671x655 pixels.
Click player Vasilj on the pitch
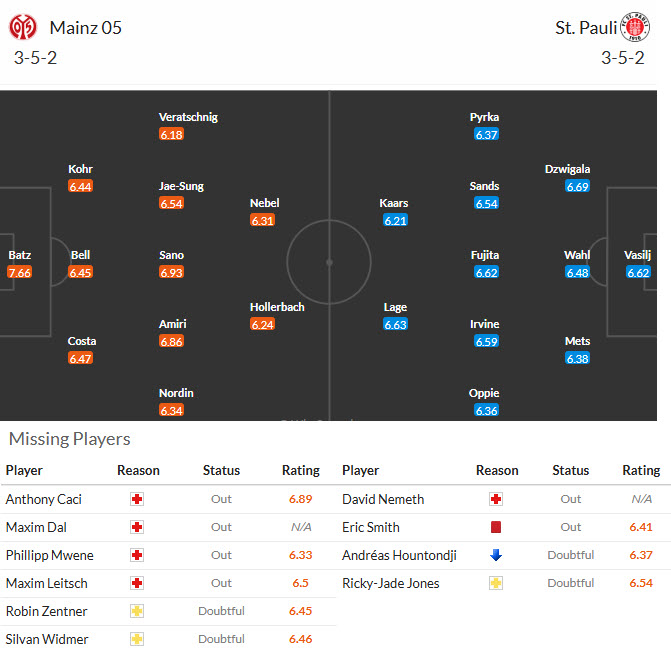pyautogui.click(x=638, y=255)
